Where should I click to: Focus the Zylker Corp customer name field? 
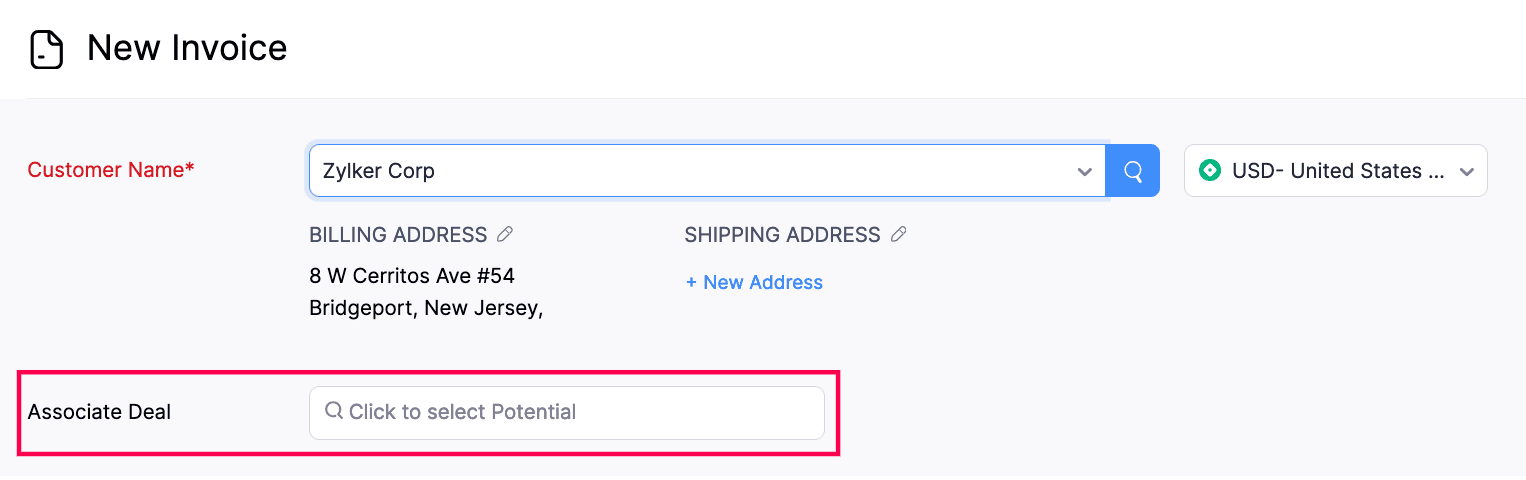point(690,171)
